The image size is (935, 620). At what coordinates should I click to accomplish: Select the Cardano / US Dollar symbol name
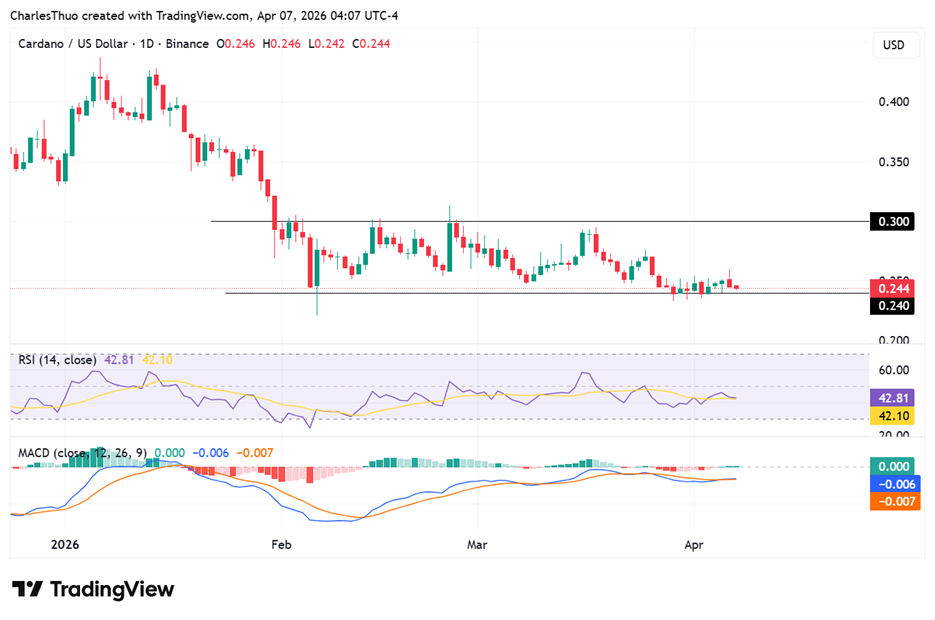pos(75,43)
